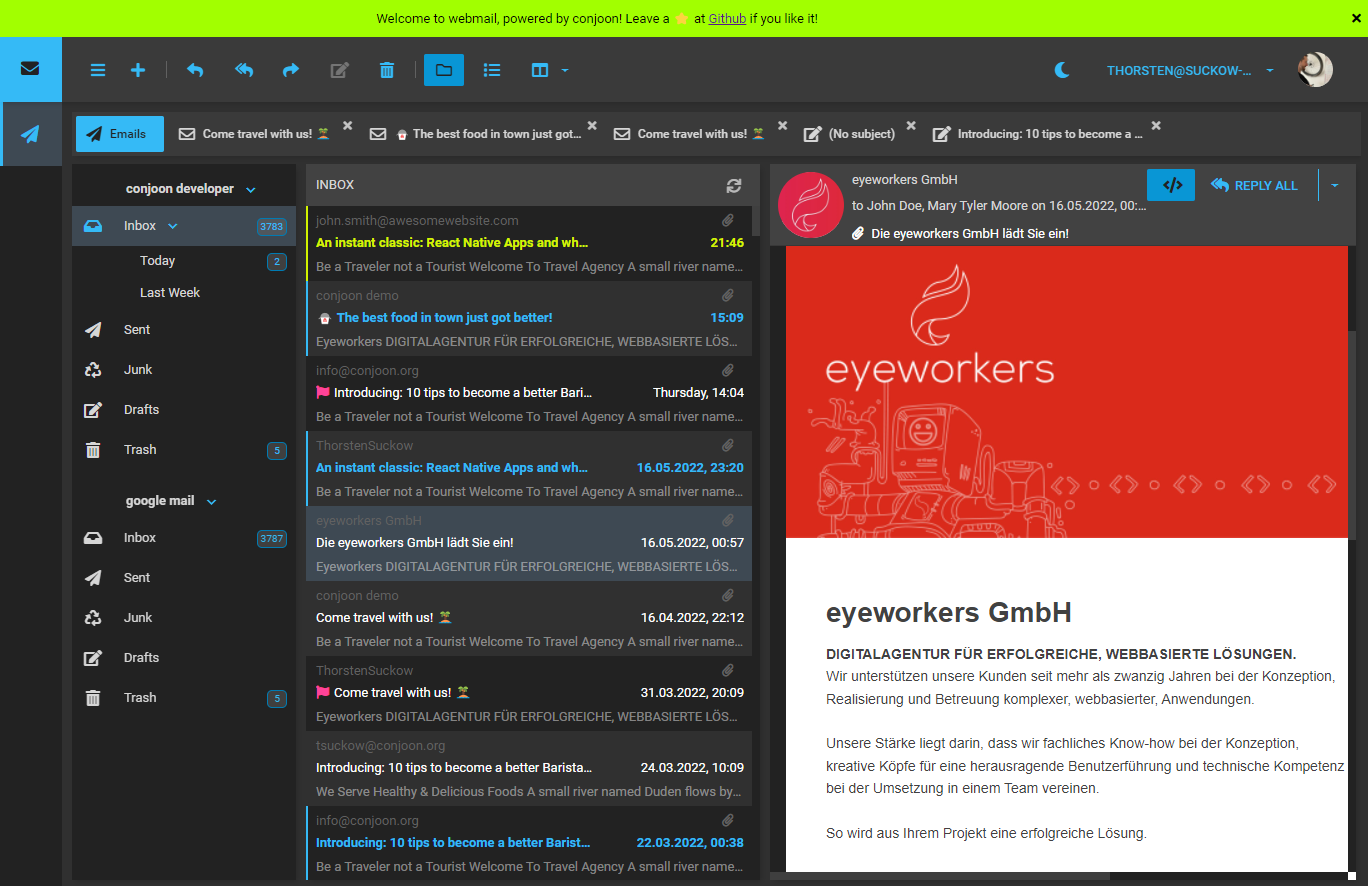
Task: Select the Last Week folder
Action: pos(184,293)
